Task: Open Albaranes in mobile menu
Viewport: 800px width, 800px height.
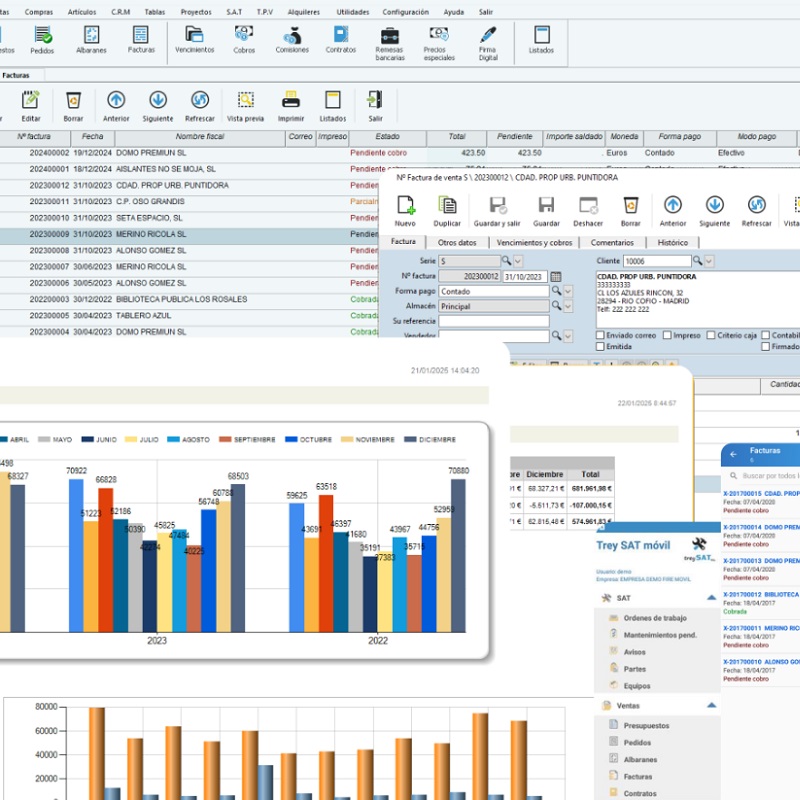Action: pyautogui.click(x=640, y=759)
